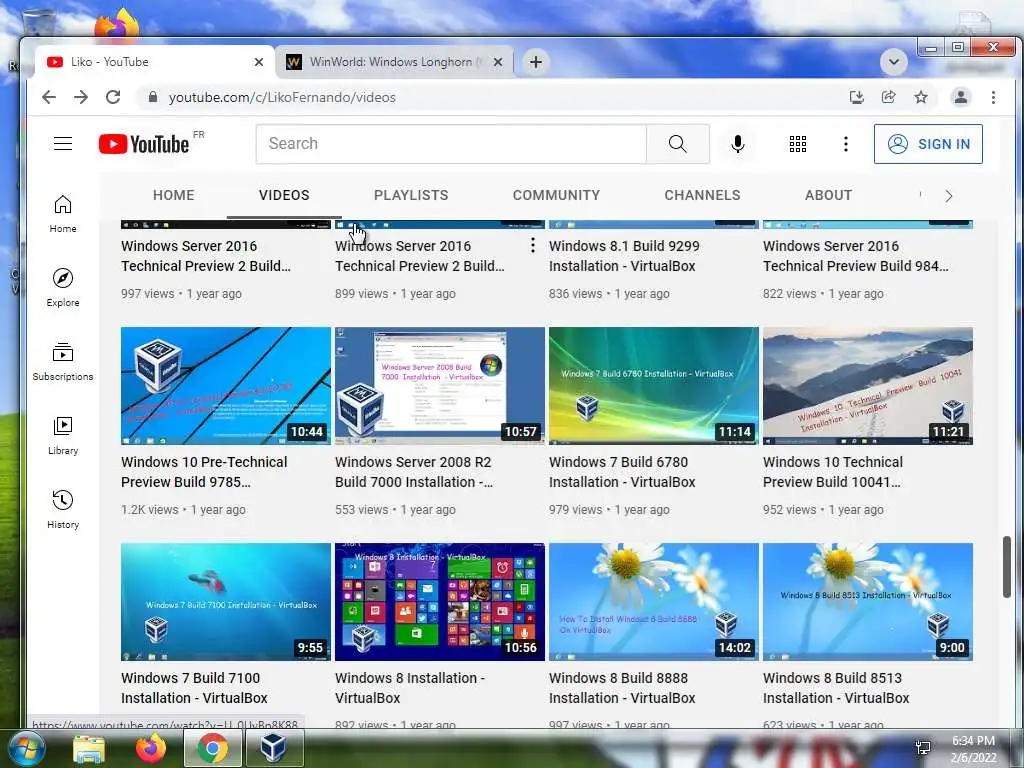Open the PLAYLISTS tab
The width and height of the screenshot is (1024, 768).
(x=411, y=195)
